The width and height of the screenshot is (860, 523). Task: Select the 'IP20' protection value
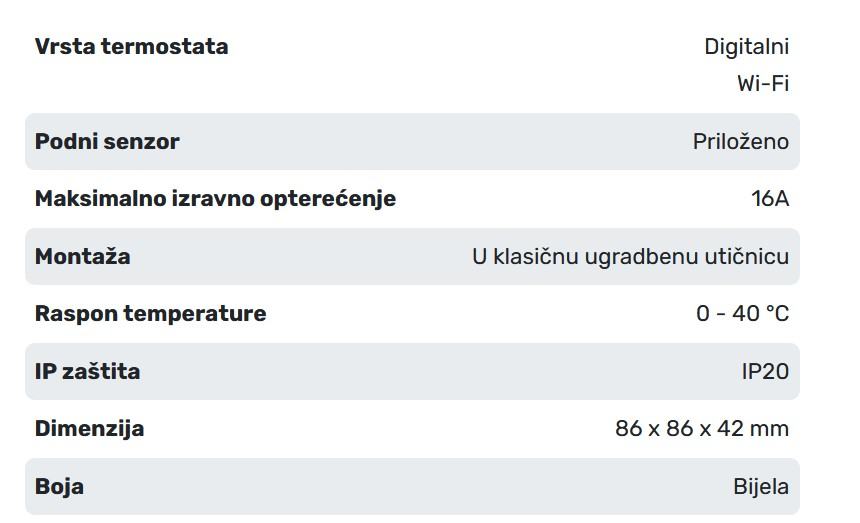[764, 372]
